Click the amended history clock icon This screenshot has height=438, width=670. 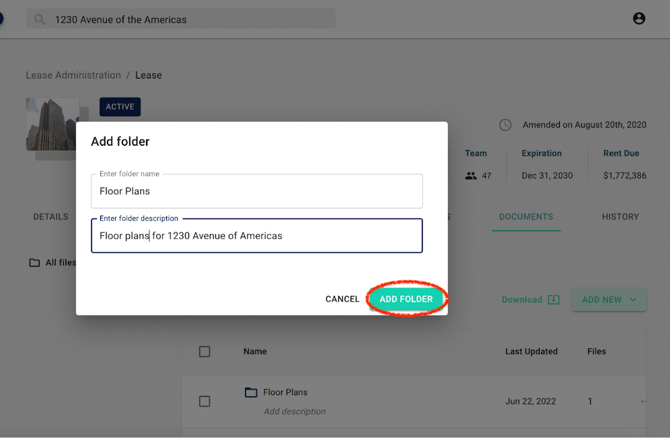point(505,125)
